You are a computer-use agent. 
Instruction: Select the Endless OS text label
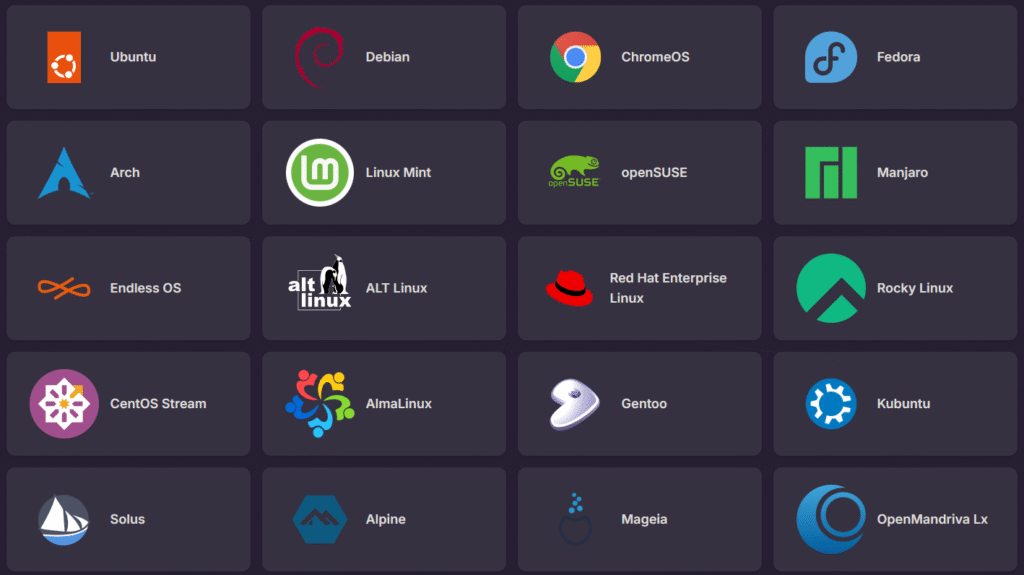146,288
